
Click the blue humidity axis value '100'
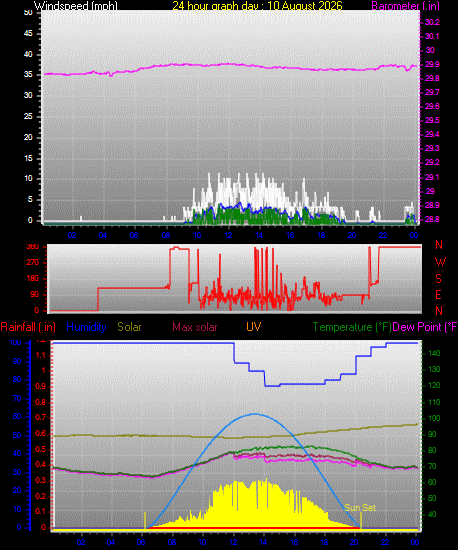[x=15, y=343]
